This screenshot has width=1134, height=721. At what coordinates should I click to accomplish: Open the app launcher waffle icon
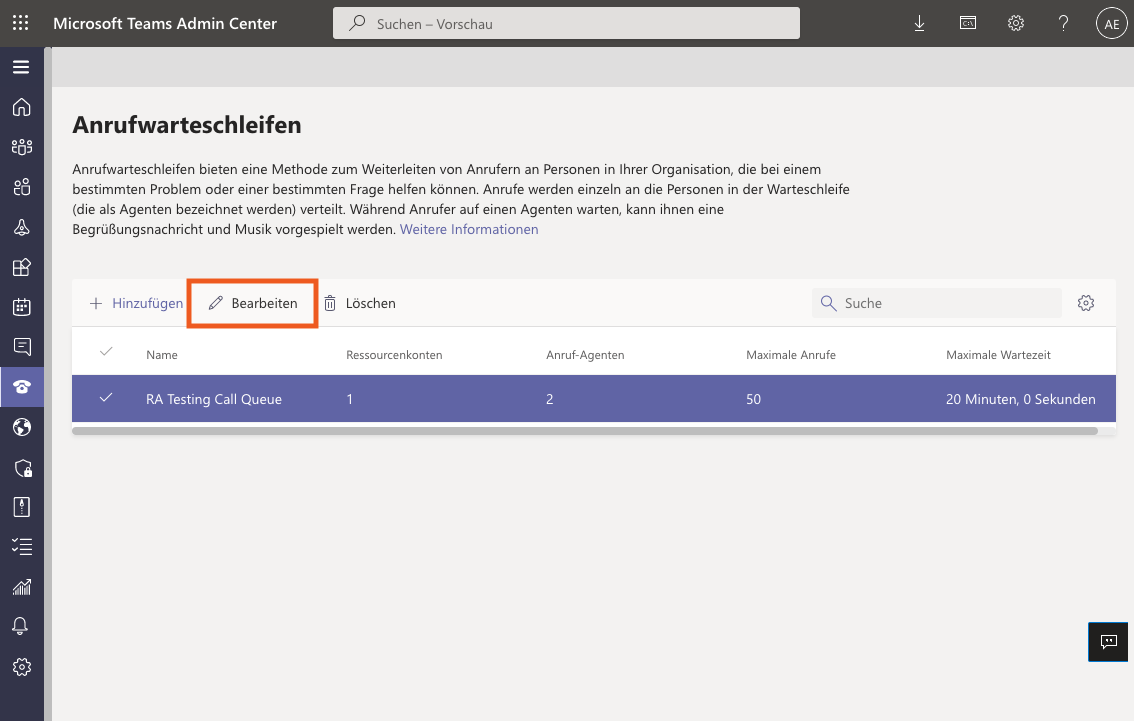coord(20,23)
